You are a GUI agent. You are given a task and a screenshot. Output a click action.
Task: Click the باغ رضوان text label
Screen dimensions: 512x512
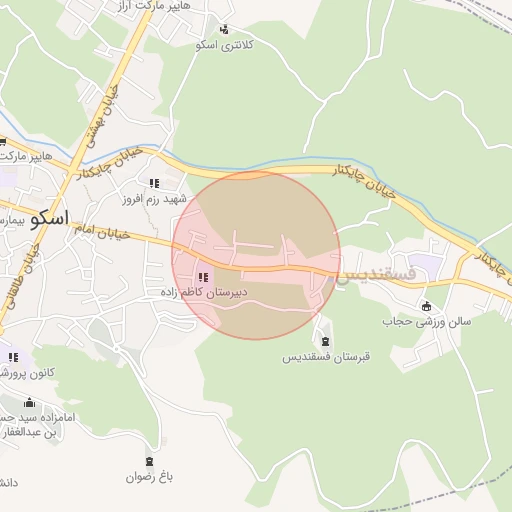click(149, 478)
